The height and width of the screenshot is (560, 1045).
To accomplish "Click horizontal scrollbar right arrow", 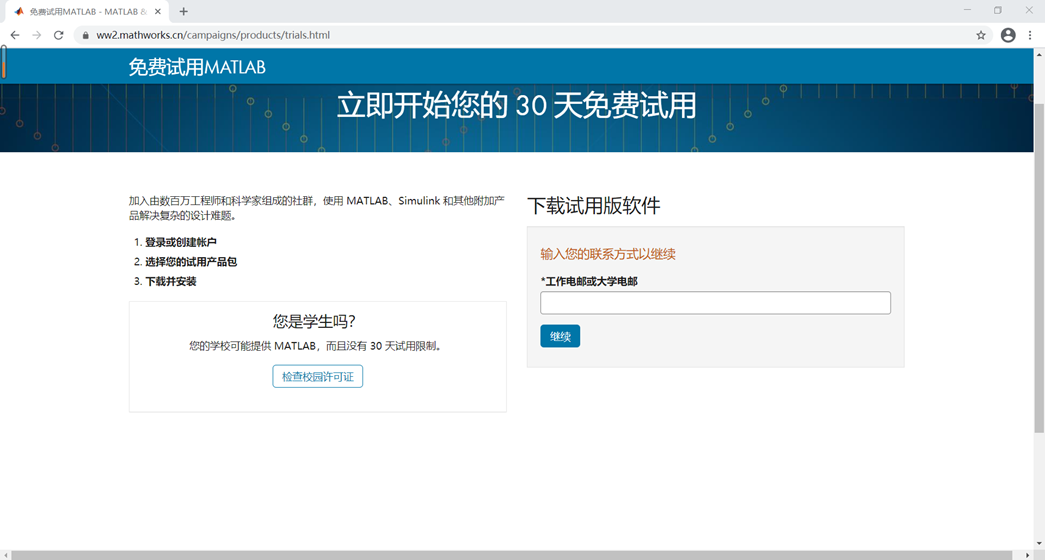I will tap(1028, 555).
